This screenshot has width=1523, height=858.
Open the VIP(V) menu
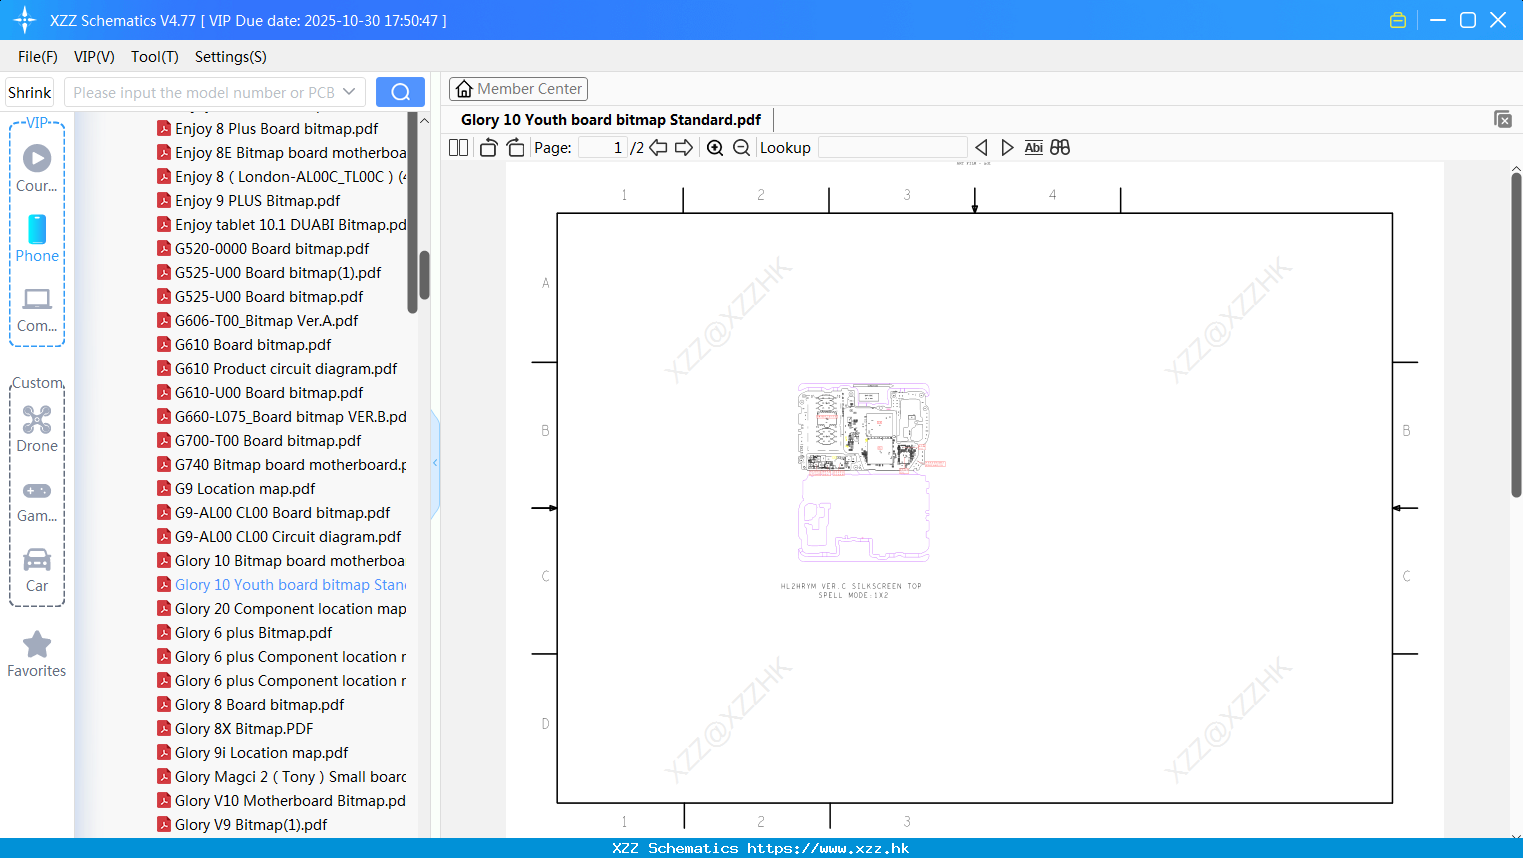(94, 56)
